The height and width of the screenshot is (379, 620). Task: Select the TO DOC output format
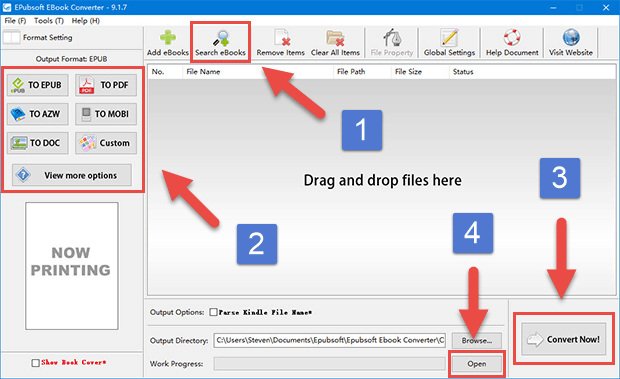38,143
